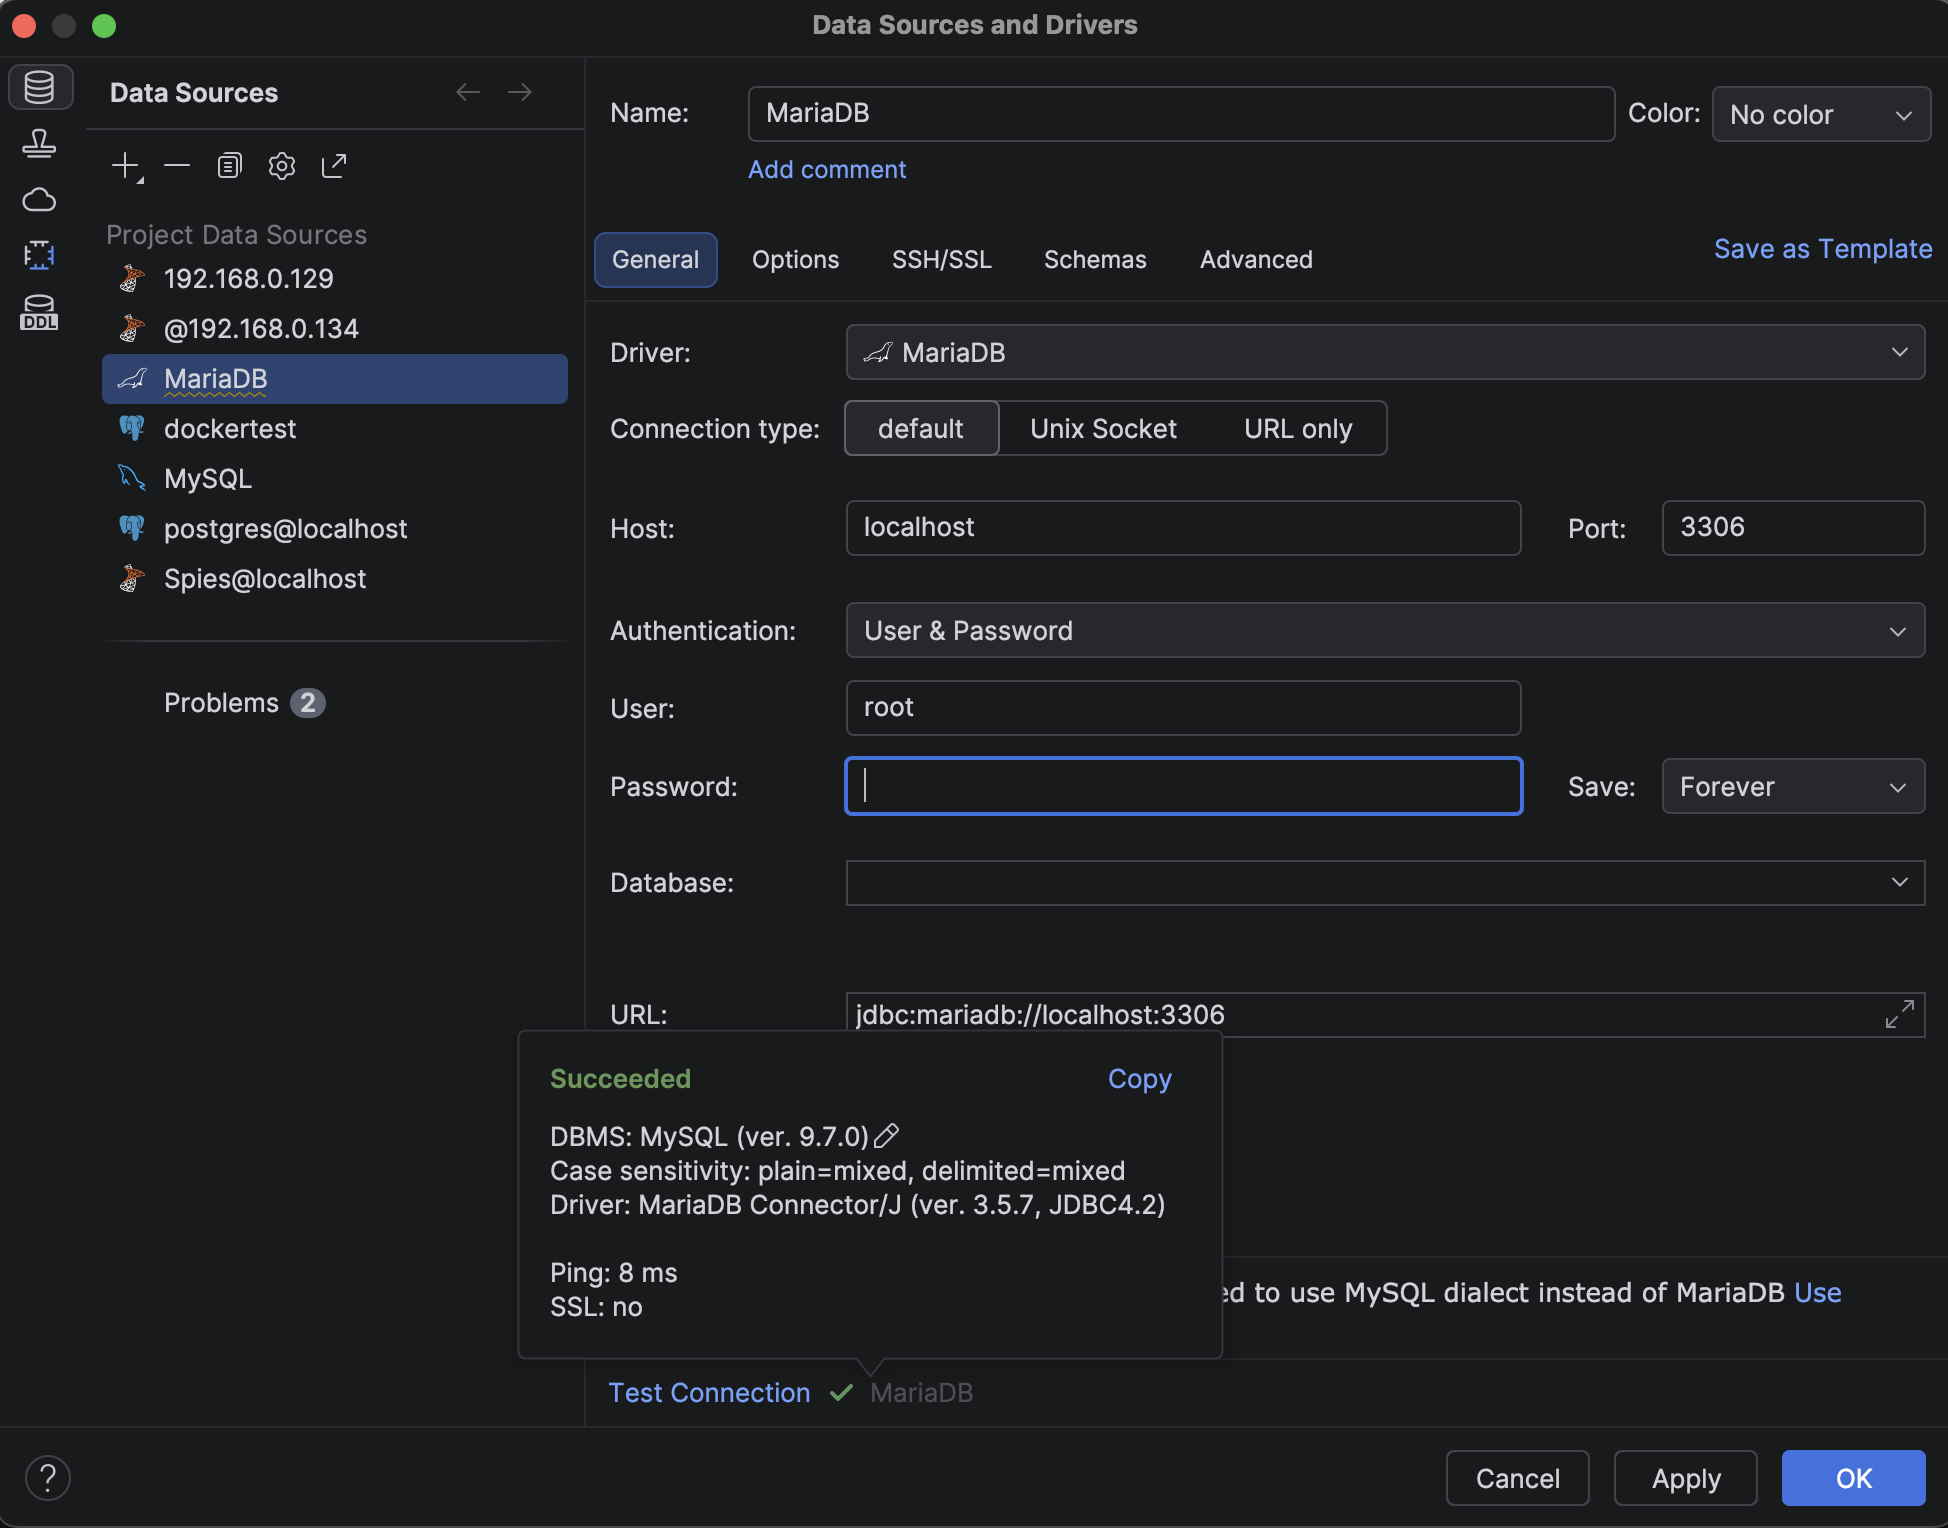Click the Ping: 8 ms text
This screenshot has height=1528, width=1948.
tap(613, 1273)
